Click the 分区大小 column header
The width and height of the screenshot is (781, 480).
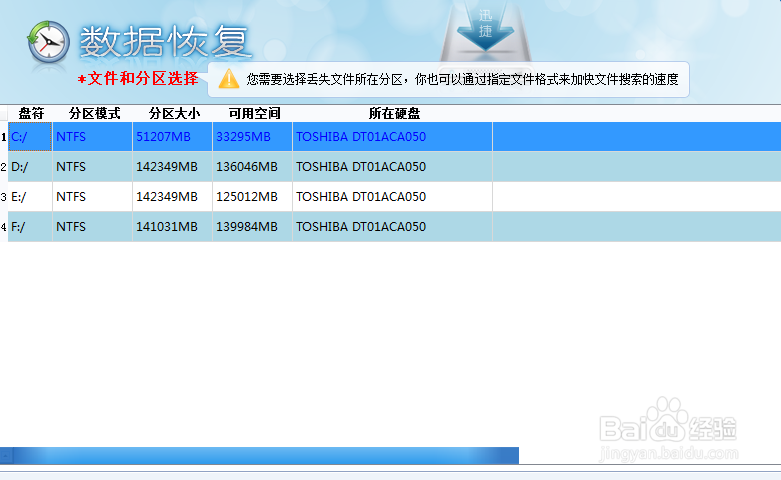(x=173, y=114)
